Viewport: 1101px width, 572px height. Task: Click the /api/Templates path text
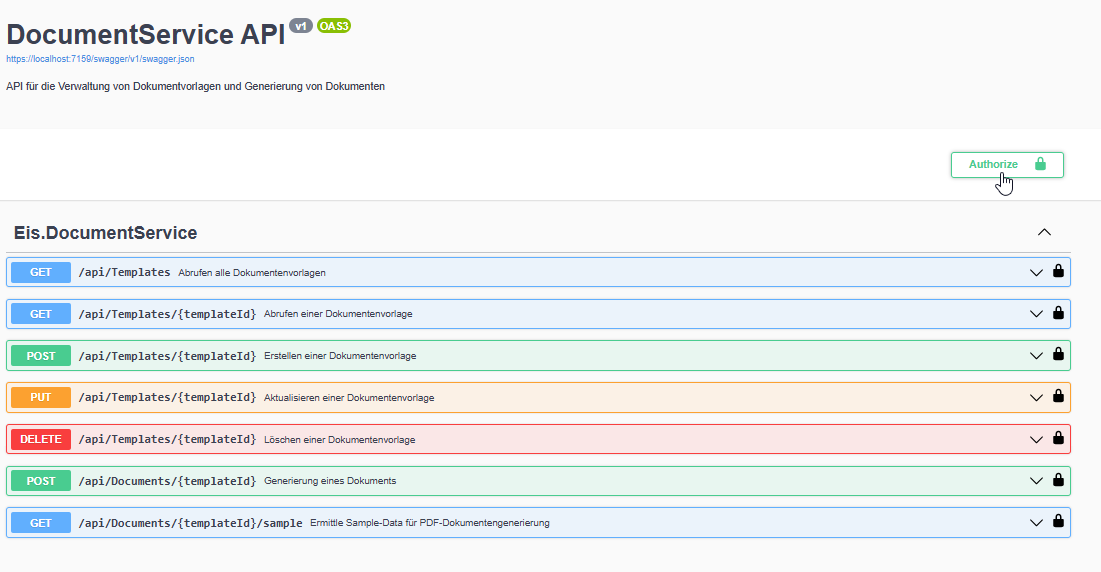[x=124, y=272]
